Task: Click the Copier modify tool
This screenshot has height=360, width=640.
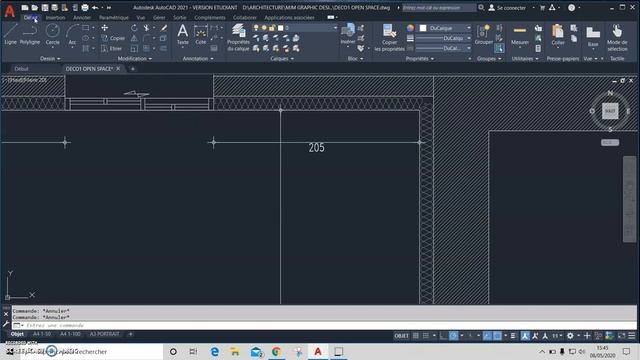Action: (x=113, y=38)
